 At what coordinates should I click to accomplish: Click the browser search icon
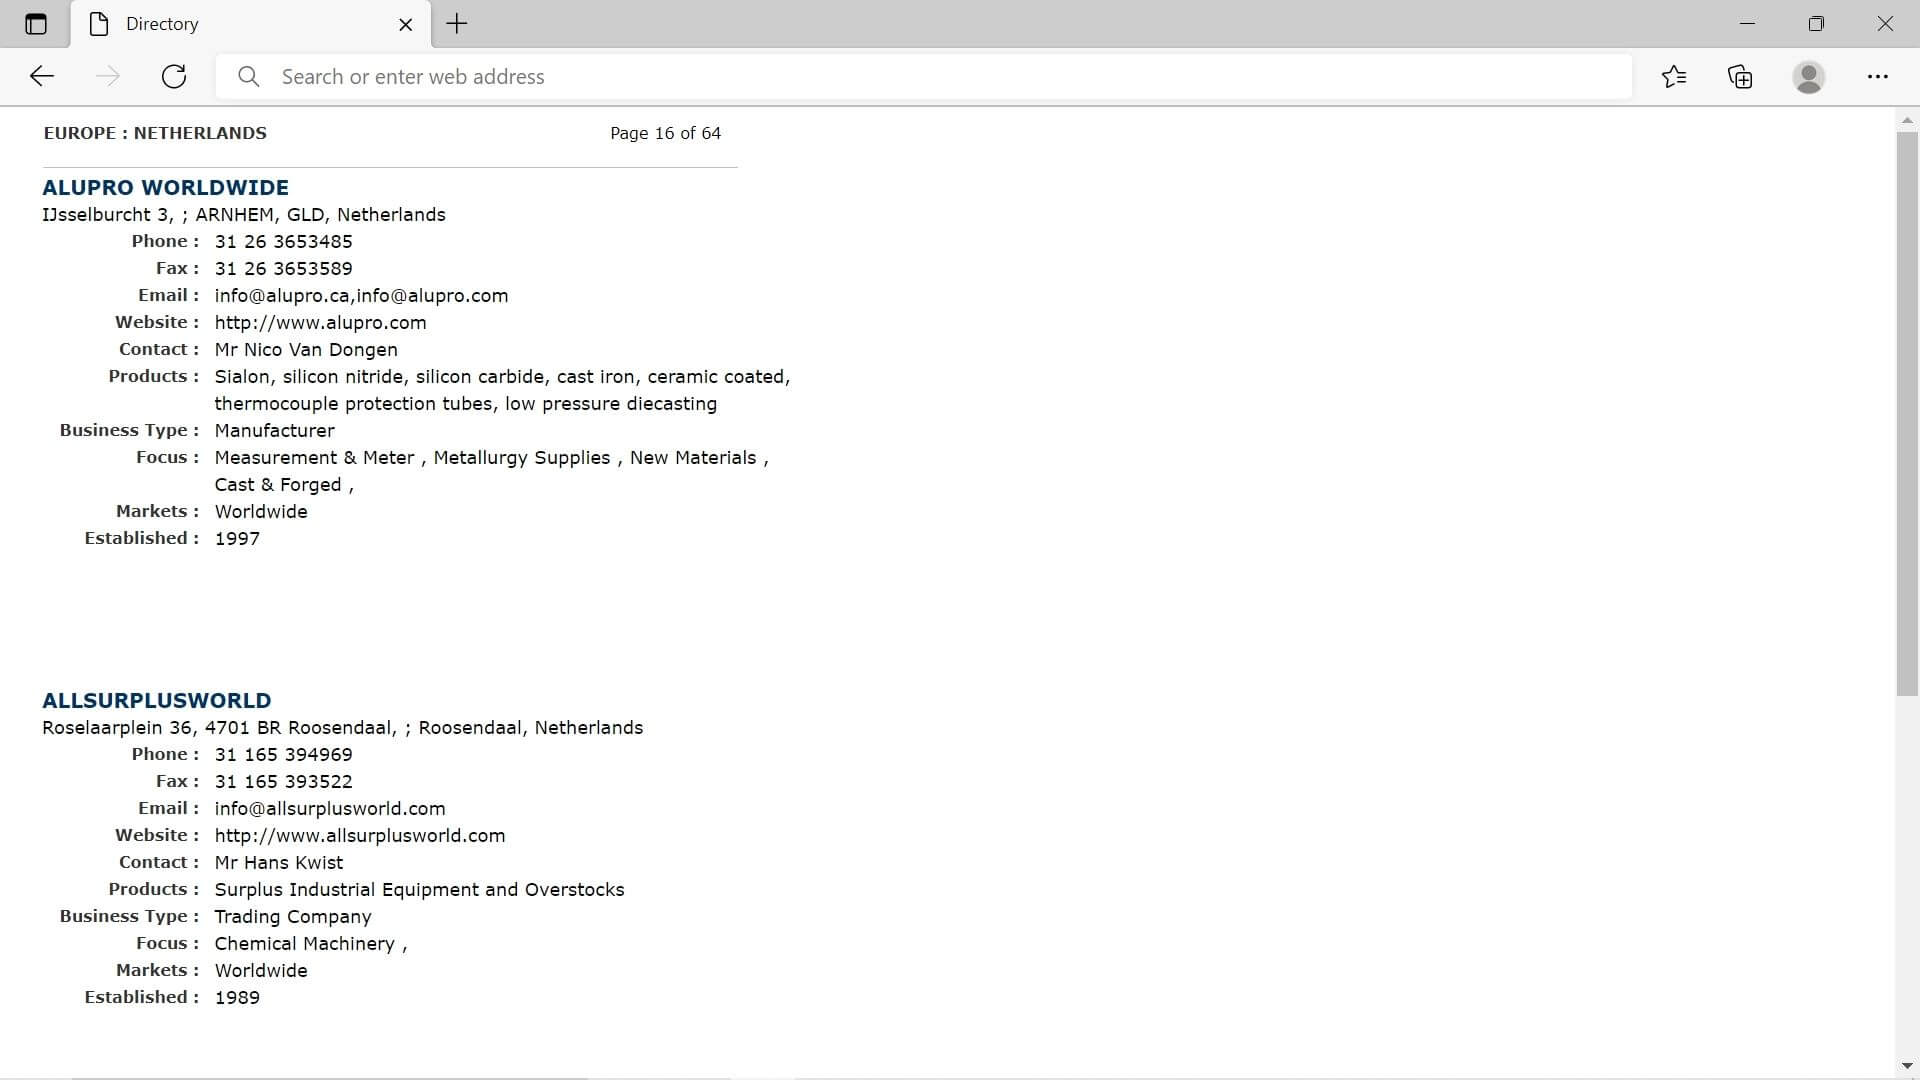click(248, 76)
